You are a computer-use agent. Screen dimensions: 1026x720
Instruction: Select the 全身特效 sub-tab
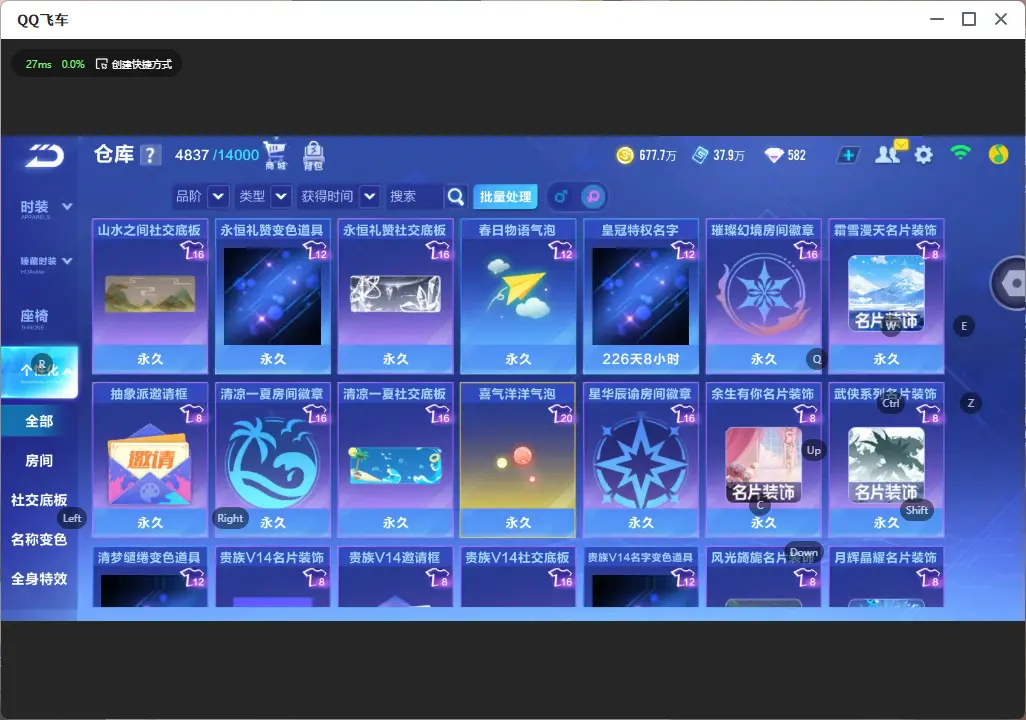[x=39, y=579]
